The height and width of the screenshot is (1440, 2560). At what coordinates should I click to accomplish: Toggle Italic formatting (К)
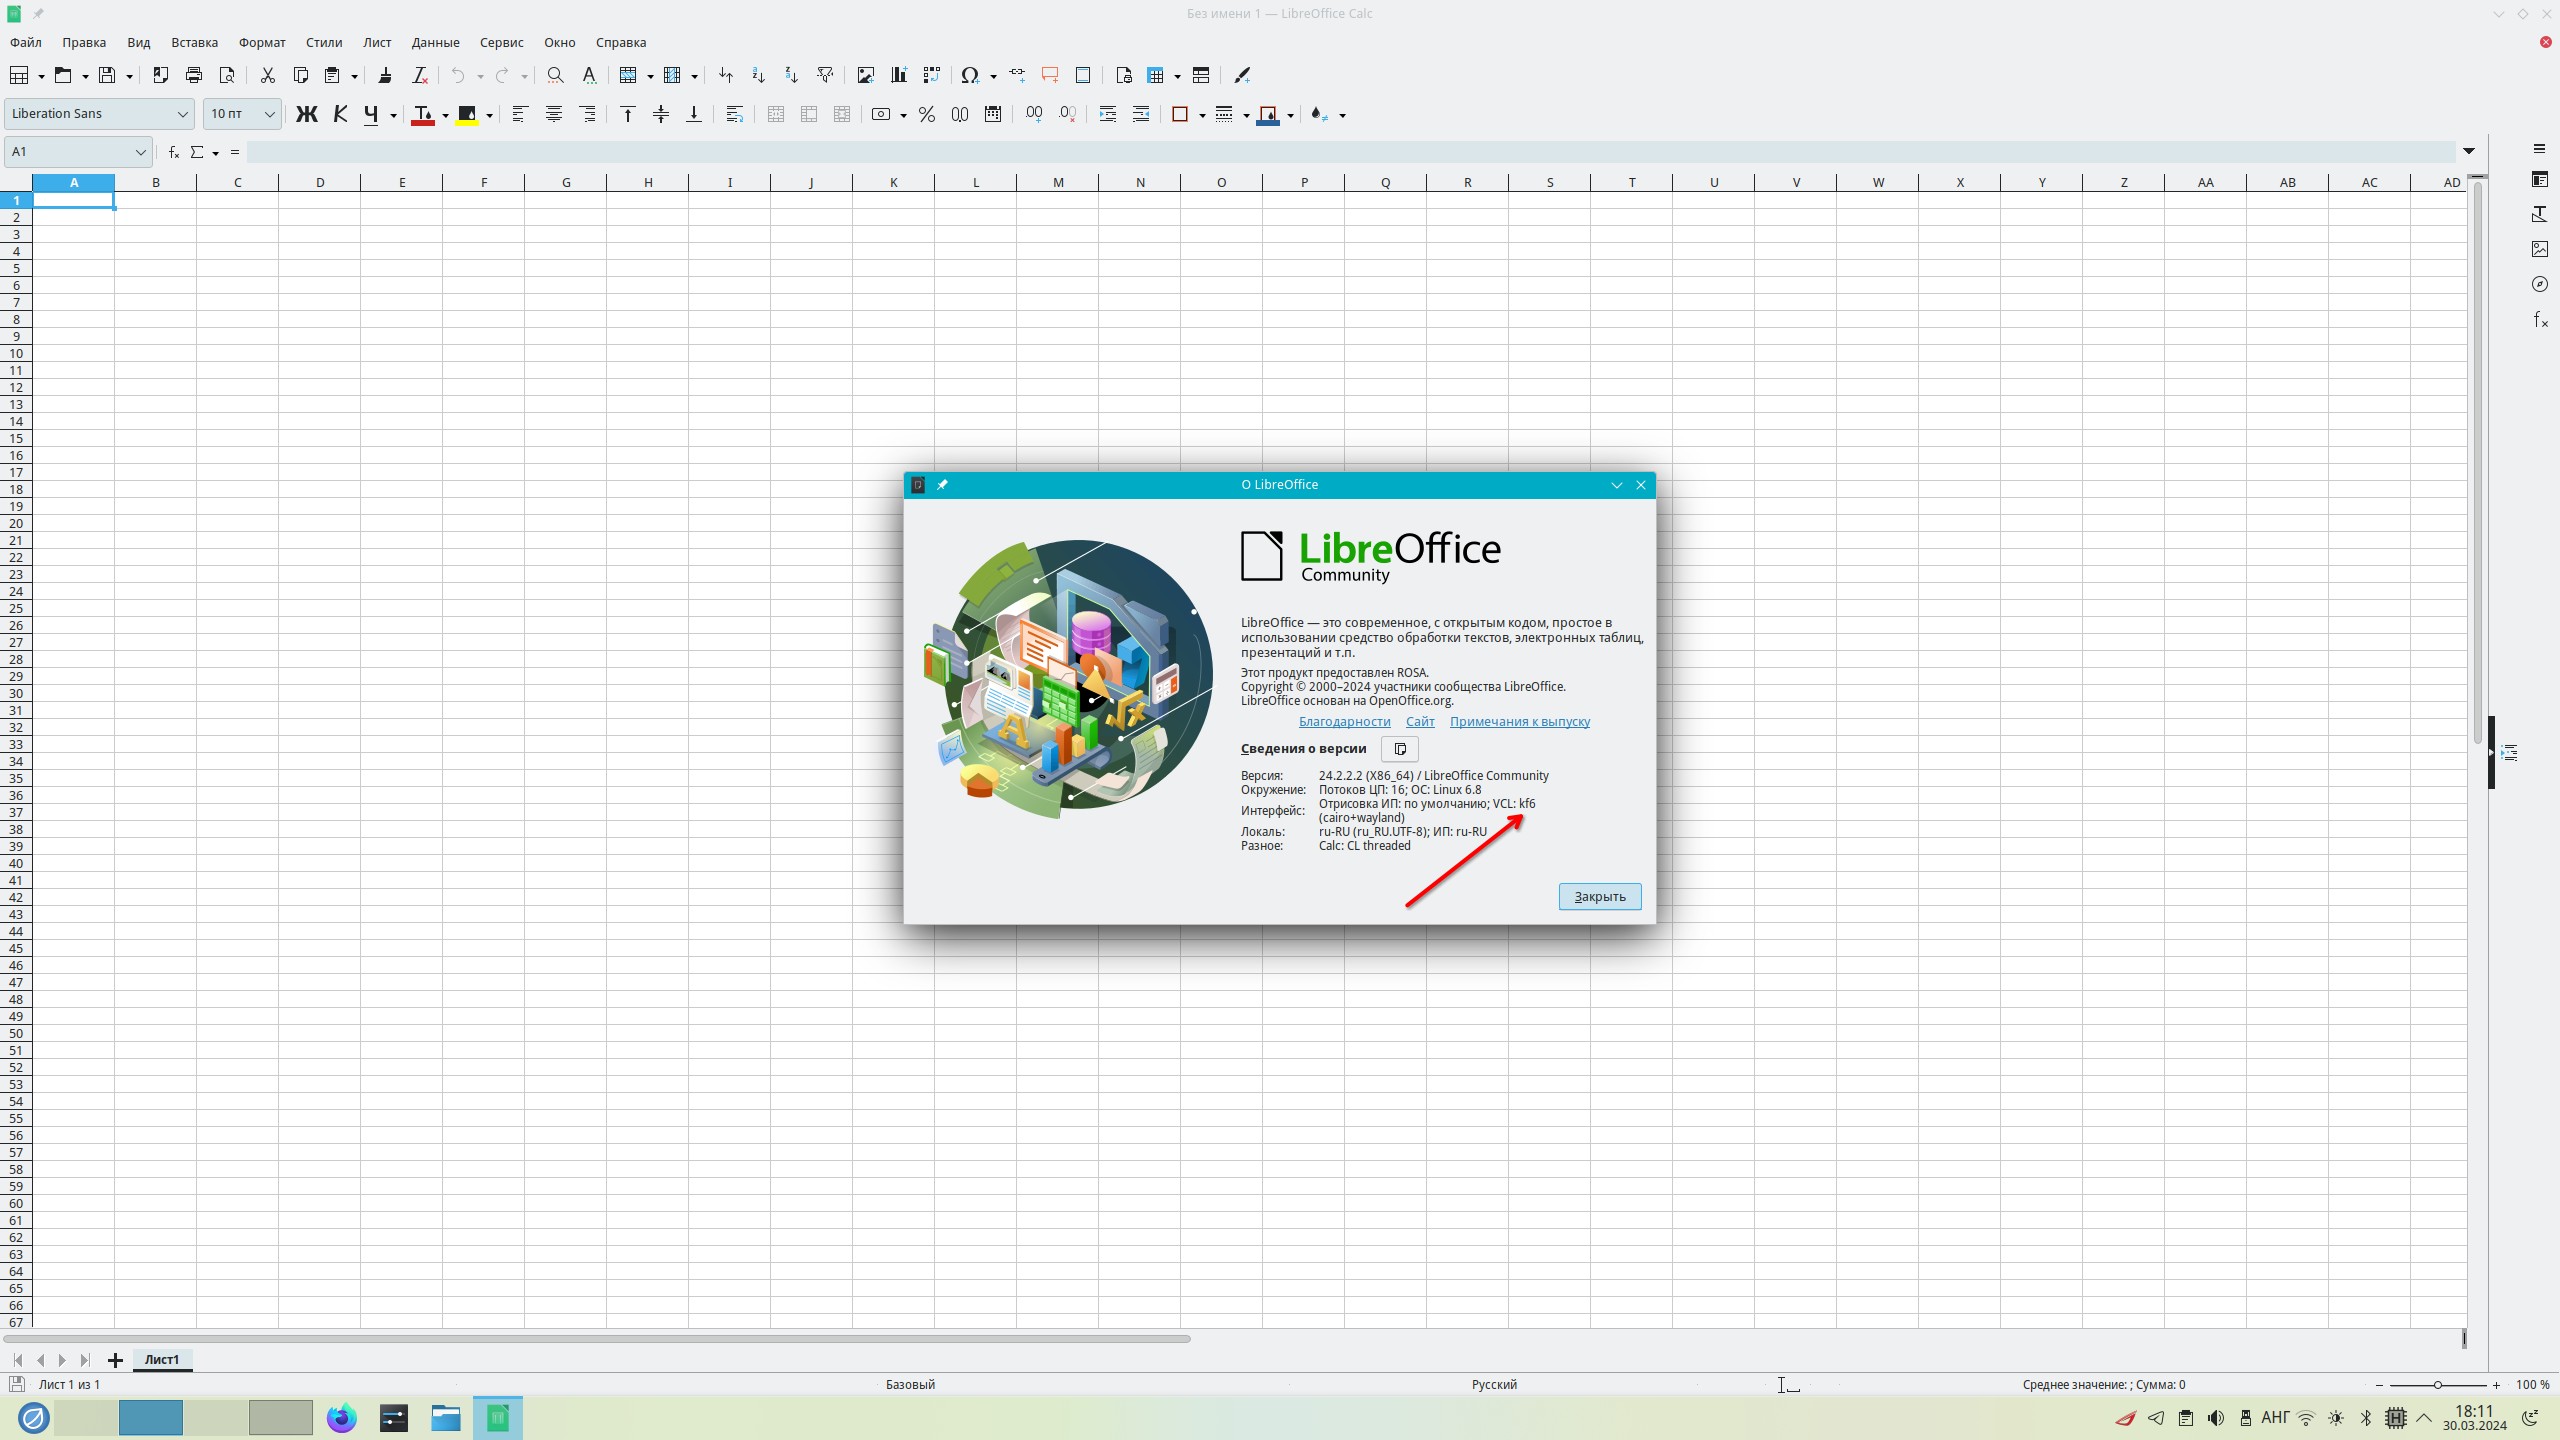(340, 114)
